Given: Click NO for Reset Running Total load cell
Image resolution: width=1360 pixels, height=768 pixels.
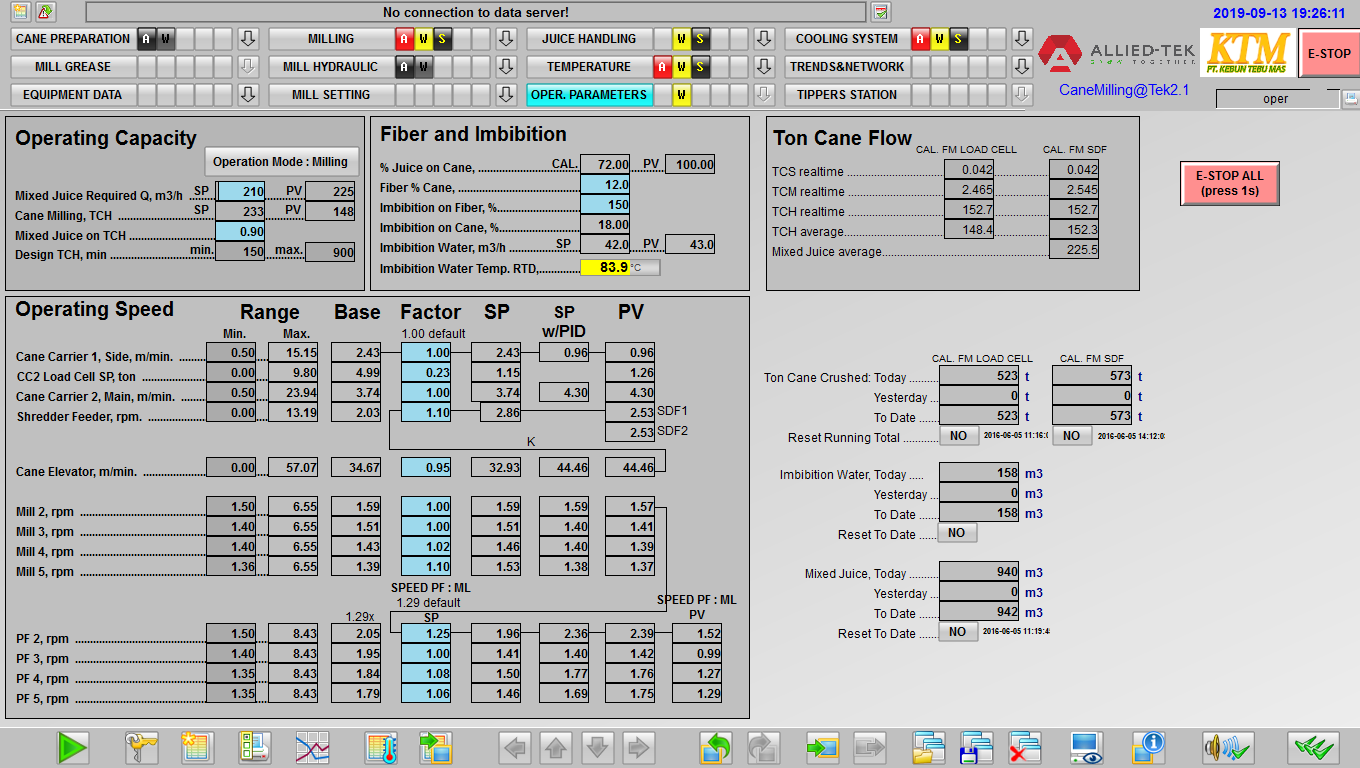Looking at the screenshot, I should [958, 436].
